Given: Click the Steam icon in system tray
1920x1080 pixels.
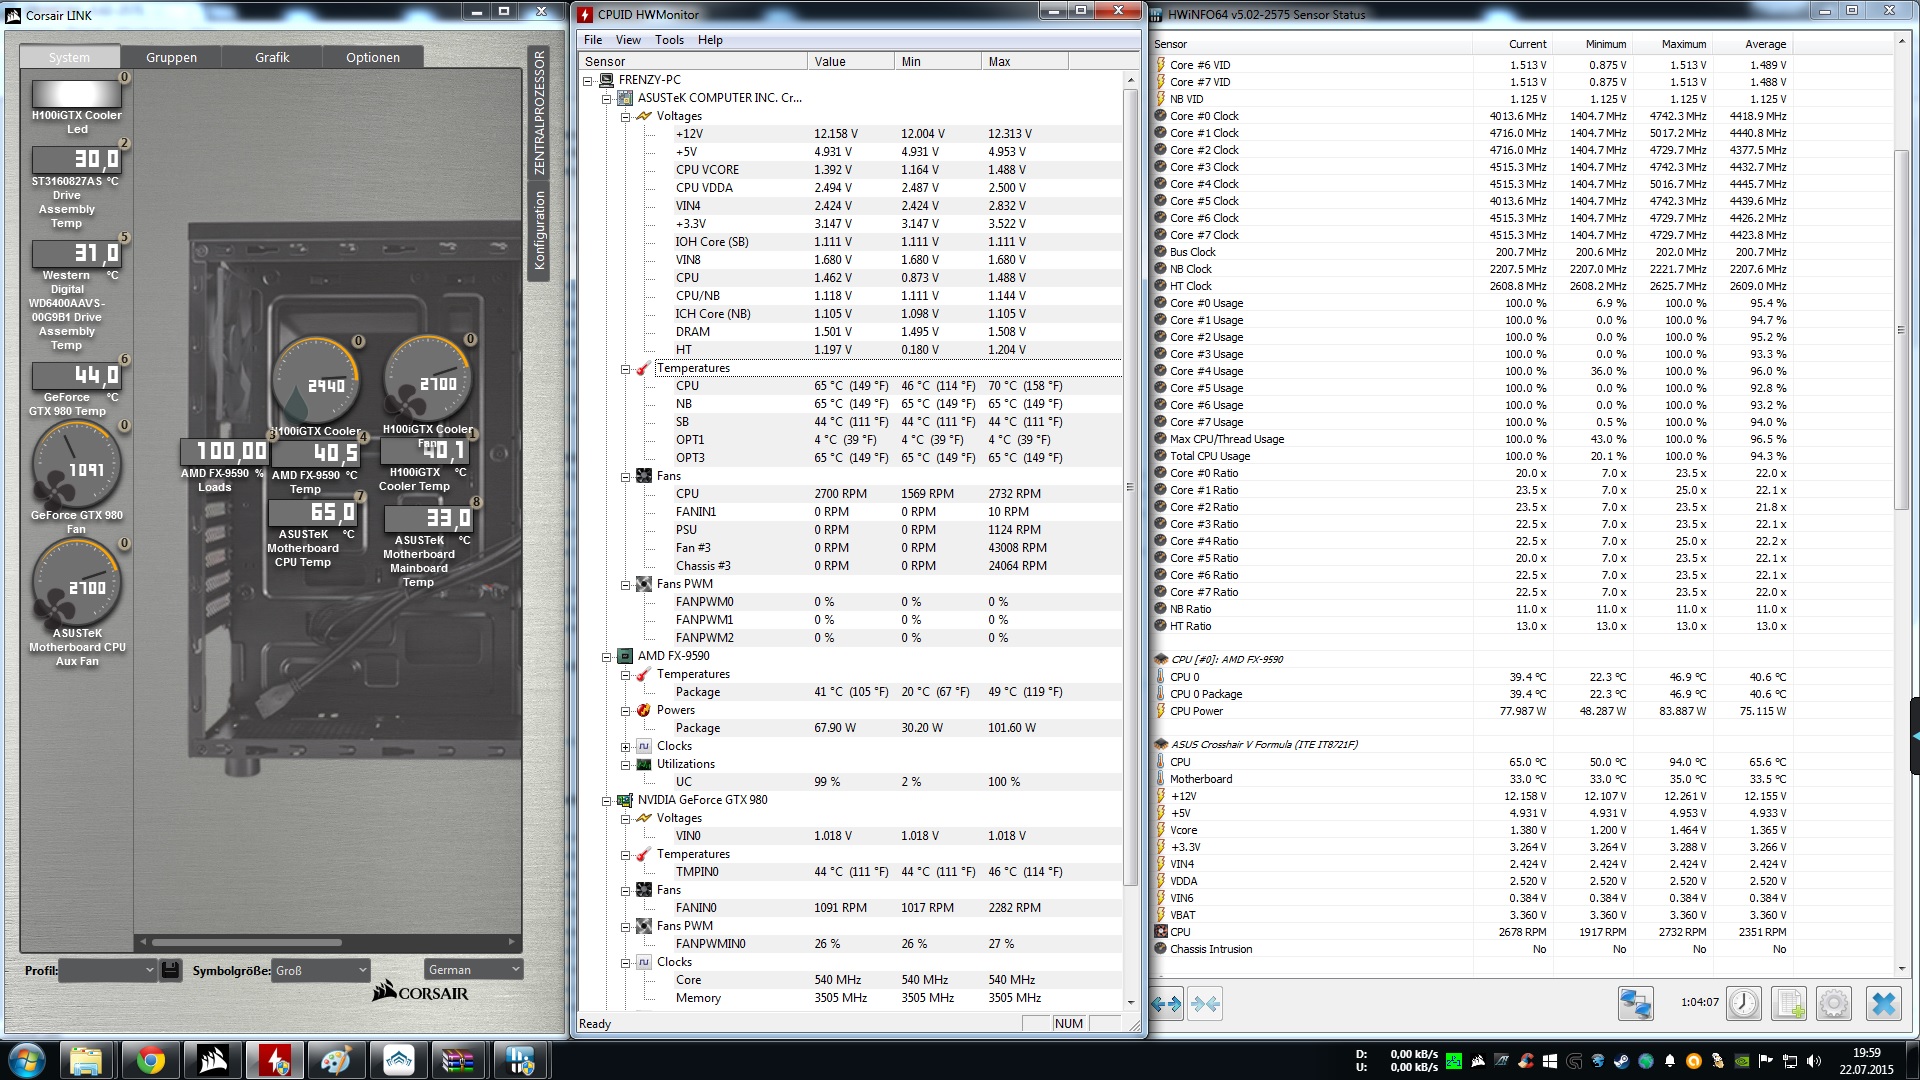Looking at the screenshot, I should click(1621, 1061).
